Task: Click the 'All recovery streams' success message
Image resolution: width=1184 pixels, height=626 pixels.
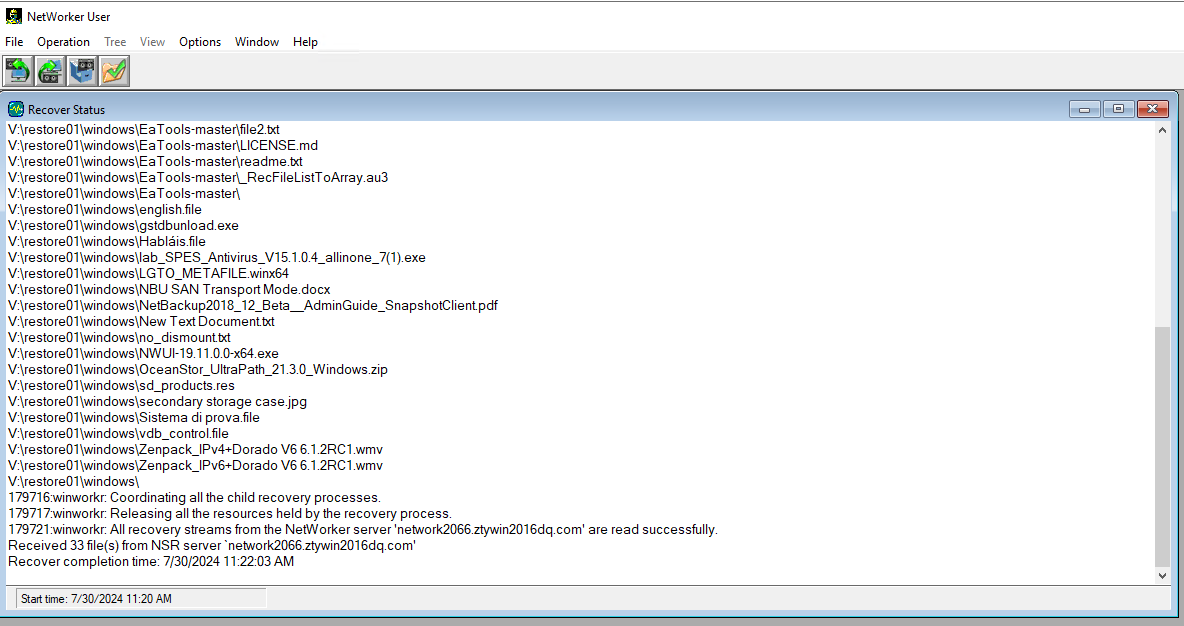Action: [x=363, y=530]
